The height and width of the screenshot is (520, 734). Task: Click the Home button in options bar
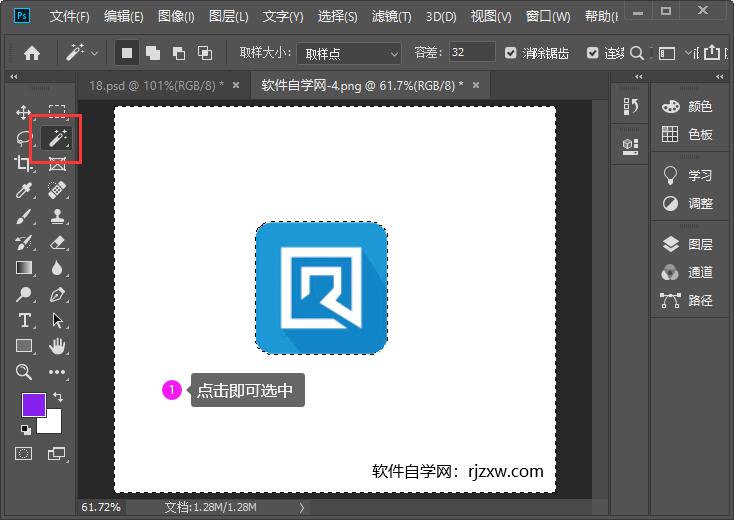[32, 53]
